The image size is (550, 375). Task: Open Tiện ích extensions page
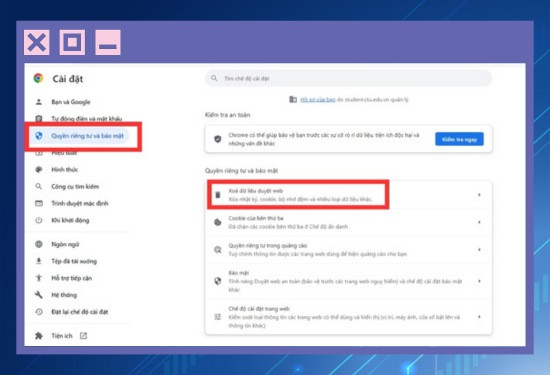point(62,336)
